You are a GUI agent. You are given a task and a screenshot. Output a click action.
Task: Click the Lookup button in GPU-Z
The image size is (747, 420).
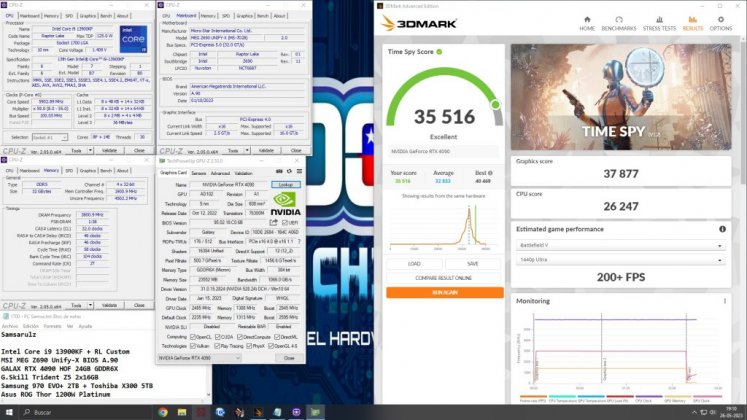point(286,184)
